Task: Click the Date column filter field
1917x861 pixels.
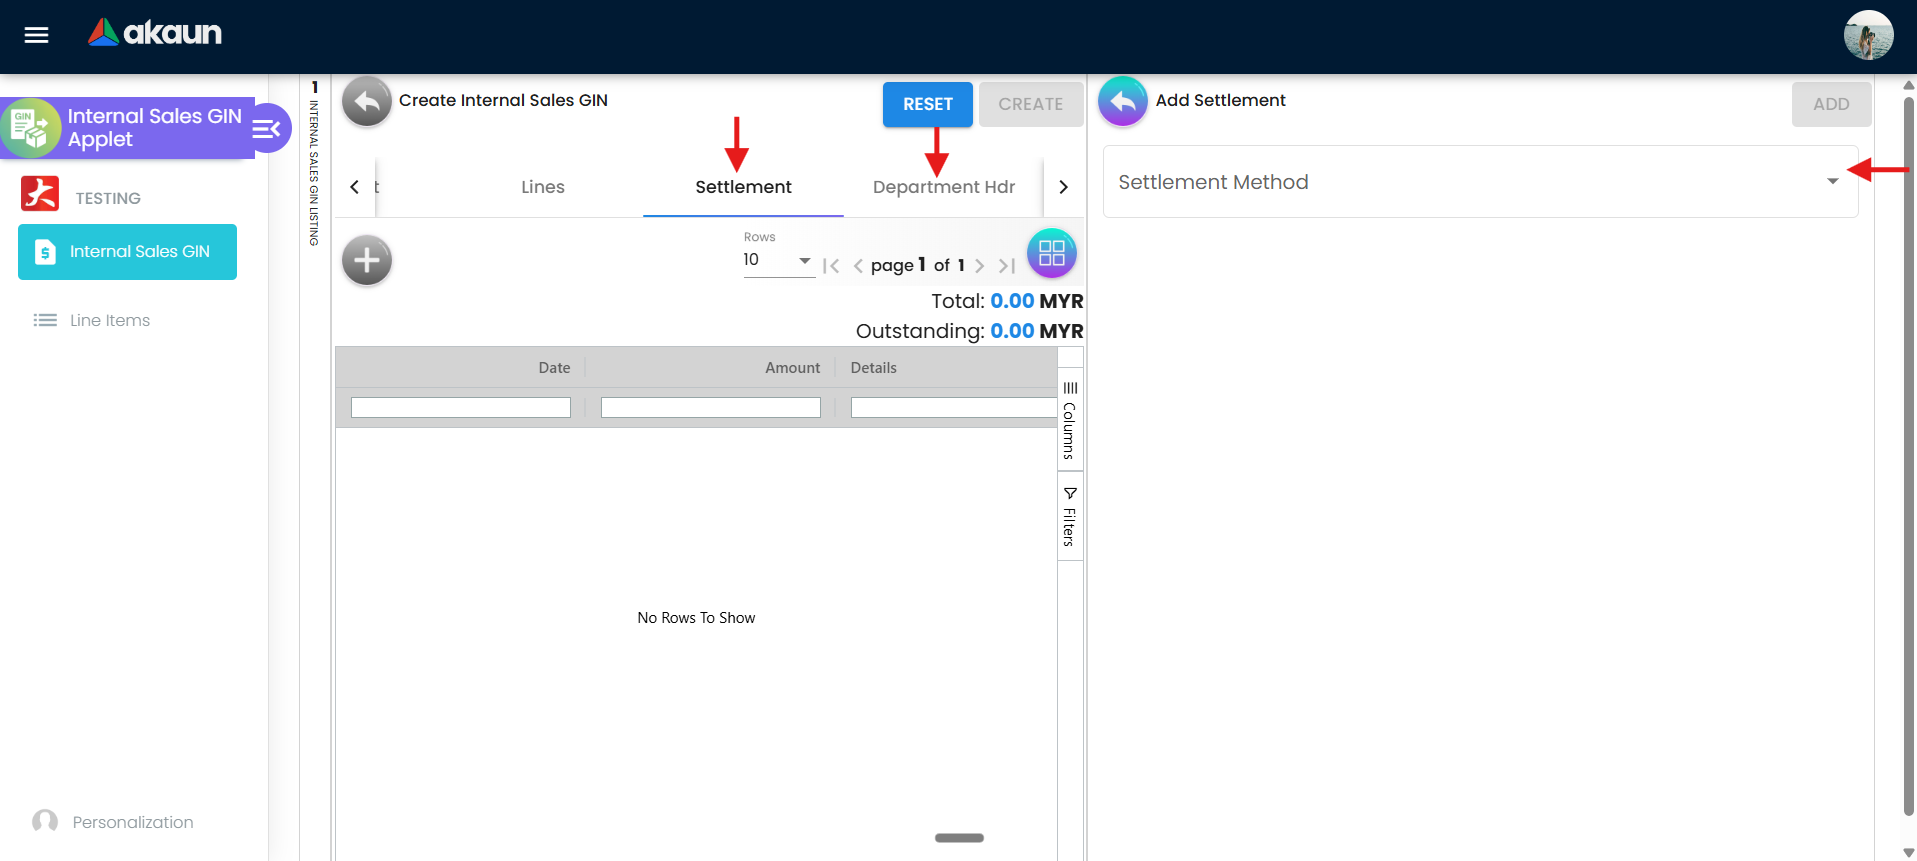Action: [x=460, y=408]
